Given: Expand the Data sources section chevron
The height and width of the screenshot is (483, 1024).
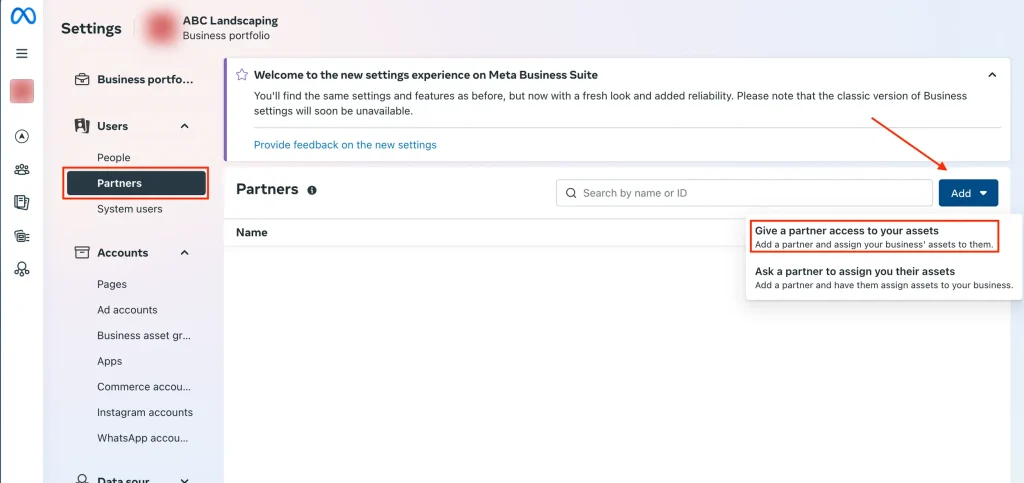Looking at the screenshot, I should [185, 481].
